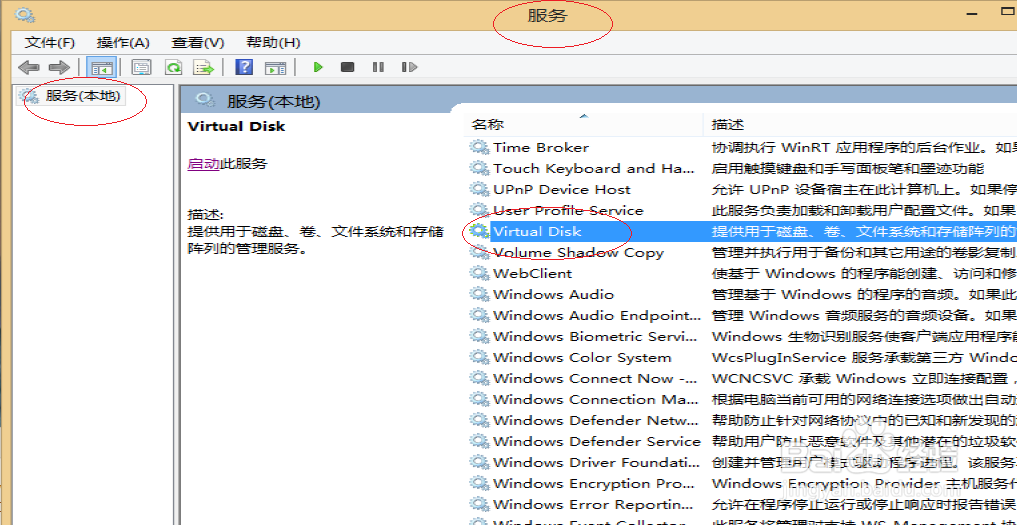1017x525 pixels.
Task: Select the WebClient service
Action: [x=532, y=273]
